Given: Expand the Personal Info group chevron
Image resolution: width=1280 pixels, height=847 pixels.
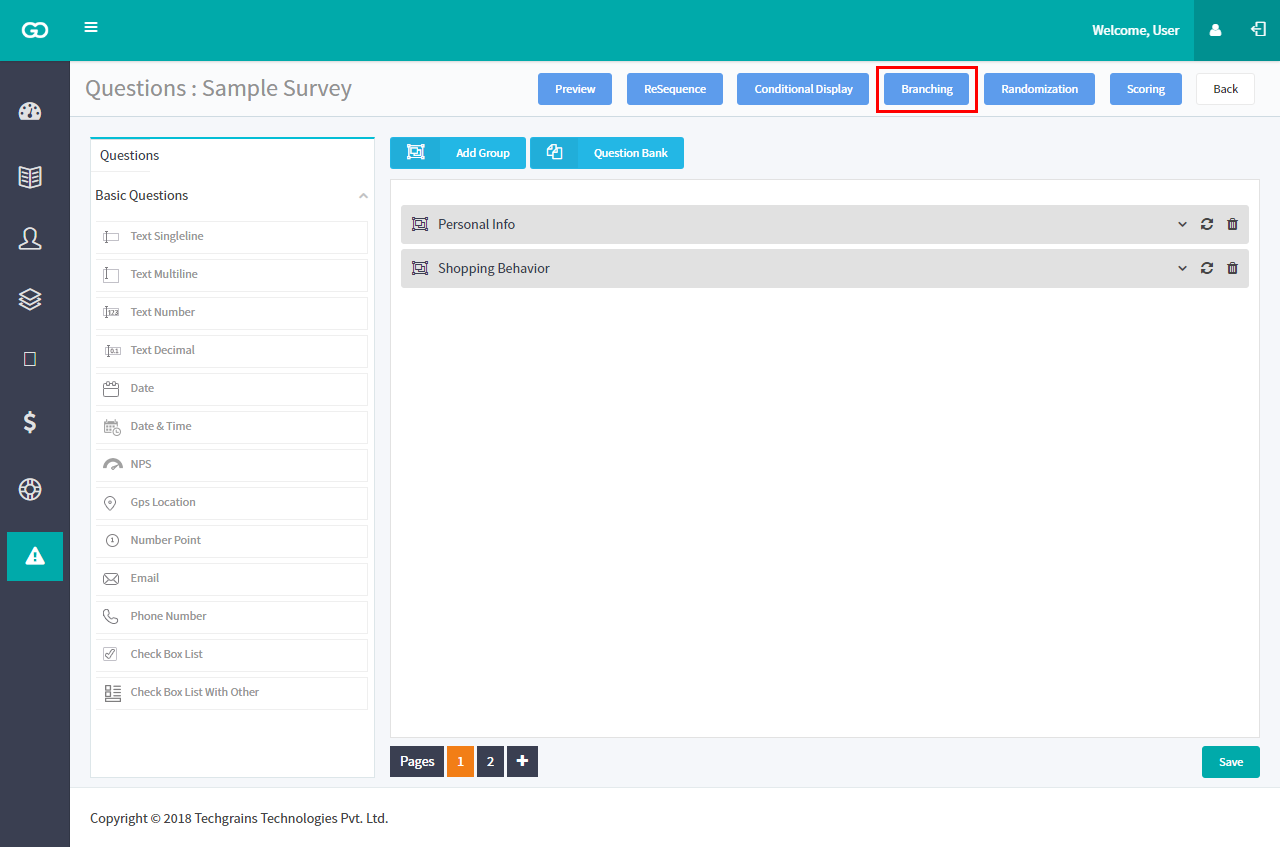Looking at the screenshot, I should click(x=1182, y=224).
